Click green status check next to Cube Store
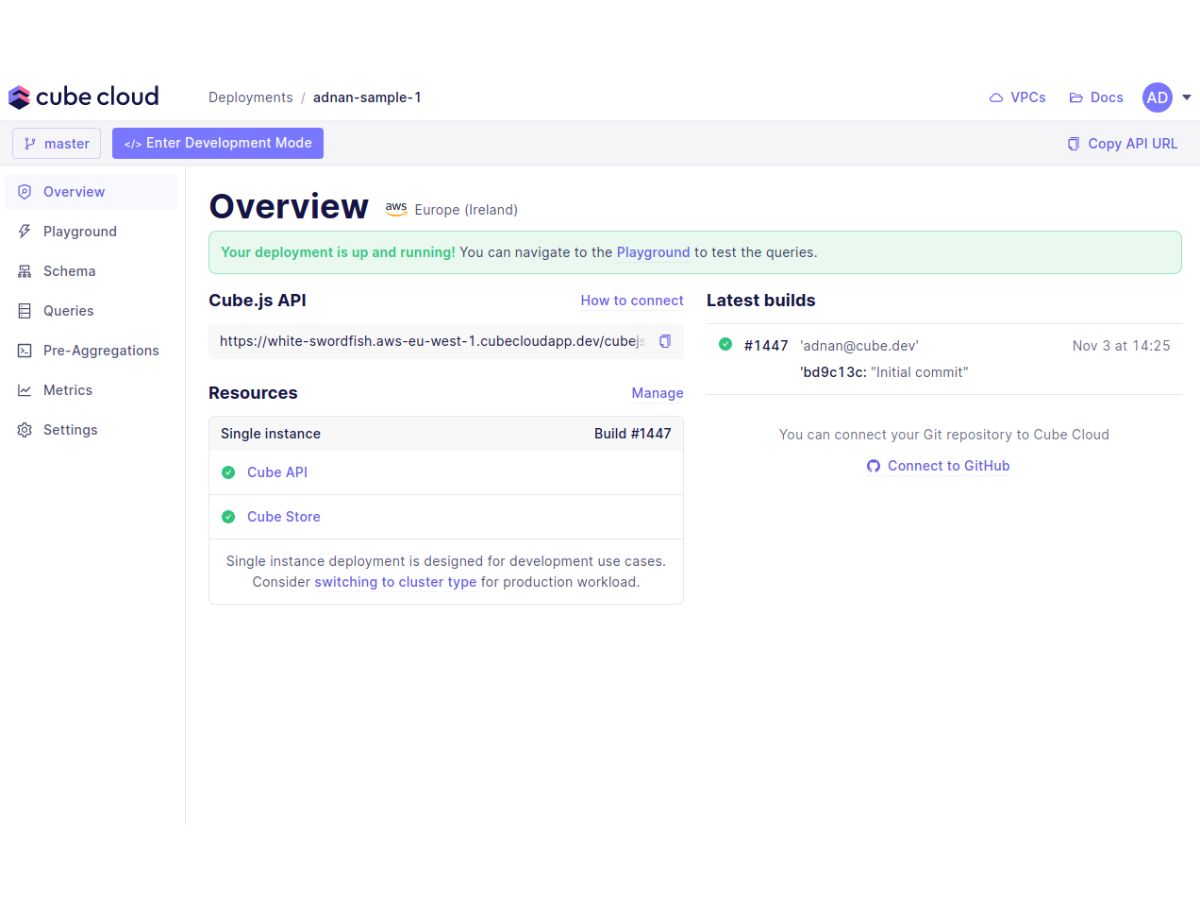The image size is (1200, 900). point(228,517)
